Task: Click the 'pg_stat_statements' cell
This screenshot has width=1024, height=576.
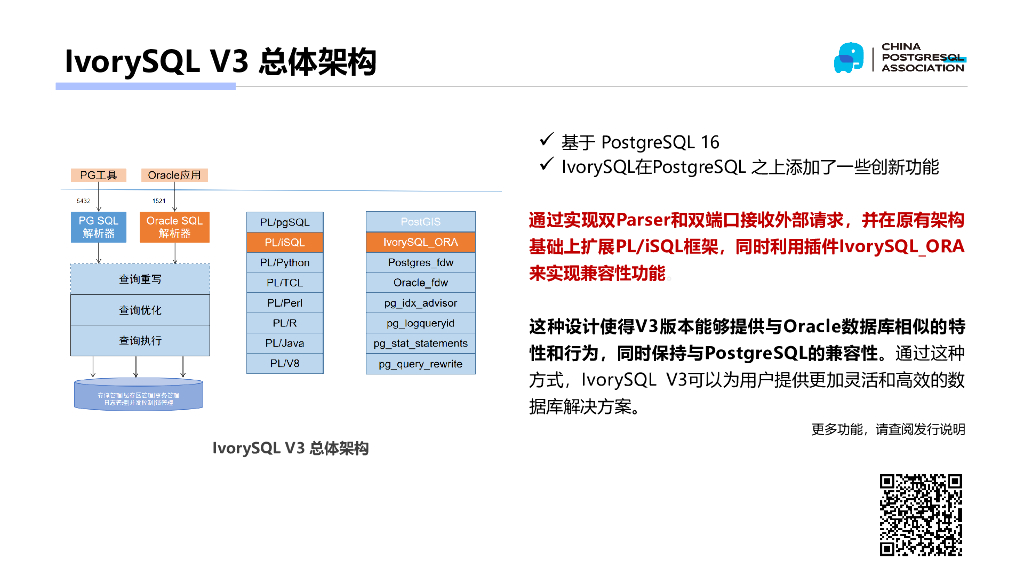Action: click(421, 344)
